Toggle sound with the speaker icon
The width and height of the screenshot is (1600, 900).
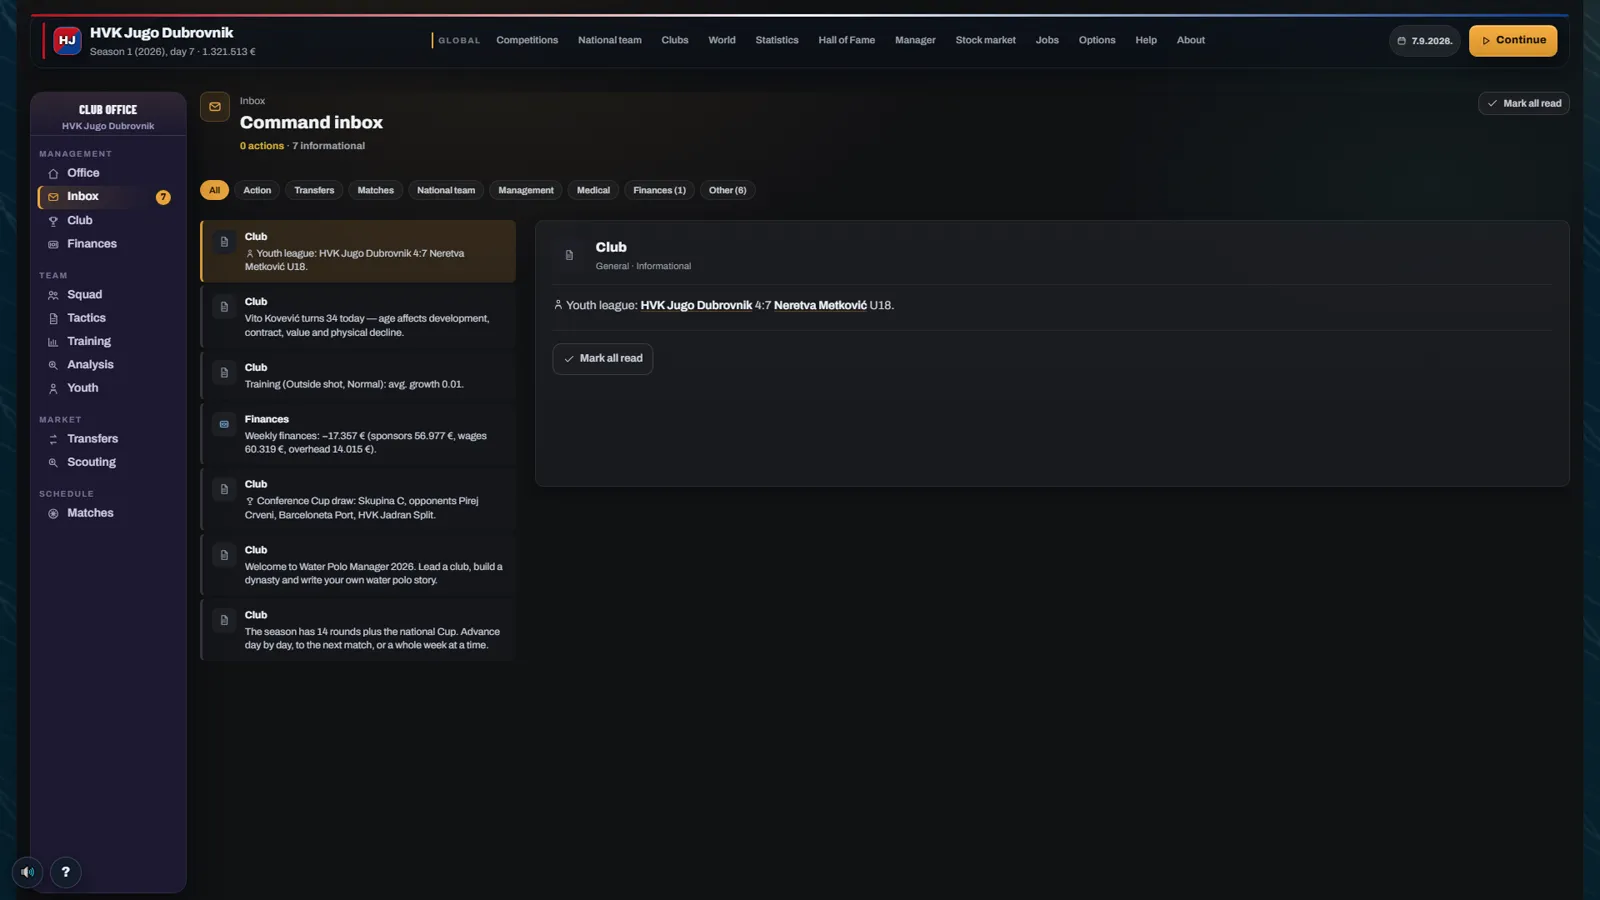(x=28, y=872)
